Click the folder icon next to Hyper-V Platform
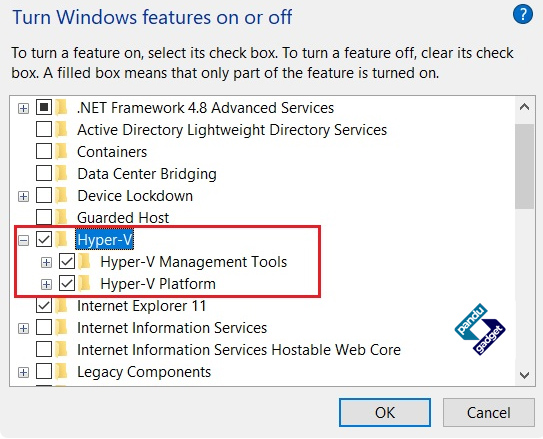Screen dimensions: 543x439 point(84,284)
